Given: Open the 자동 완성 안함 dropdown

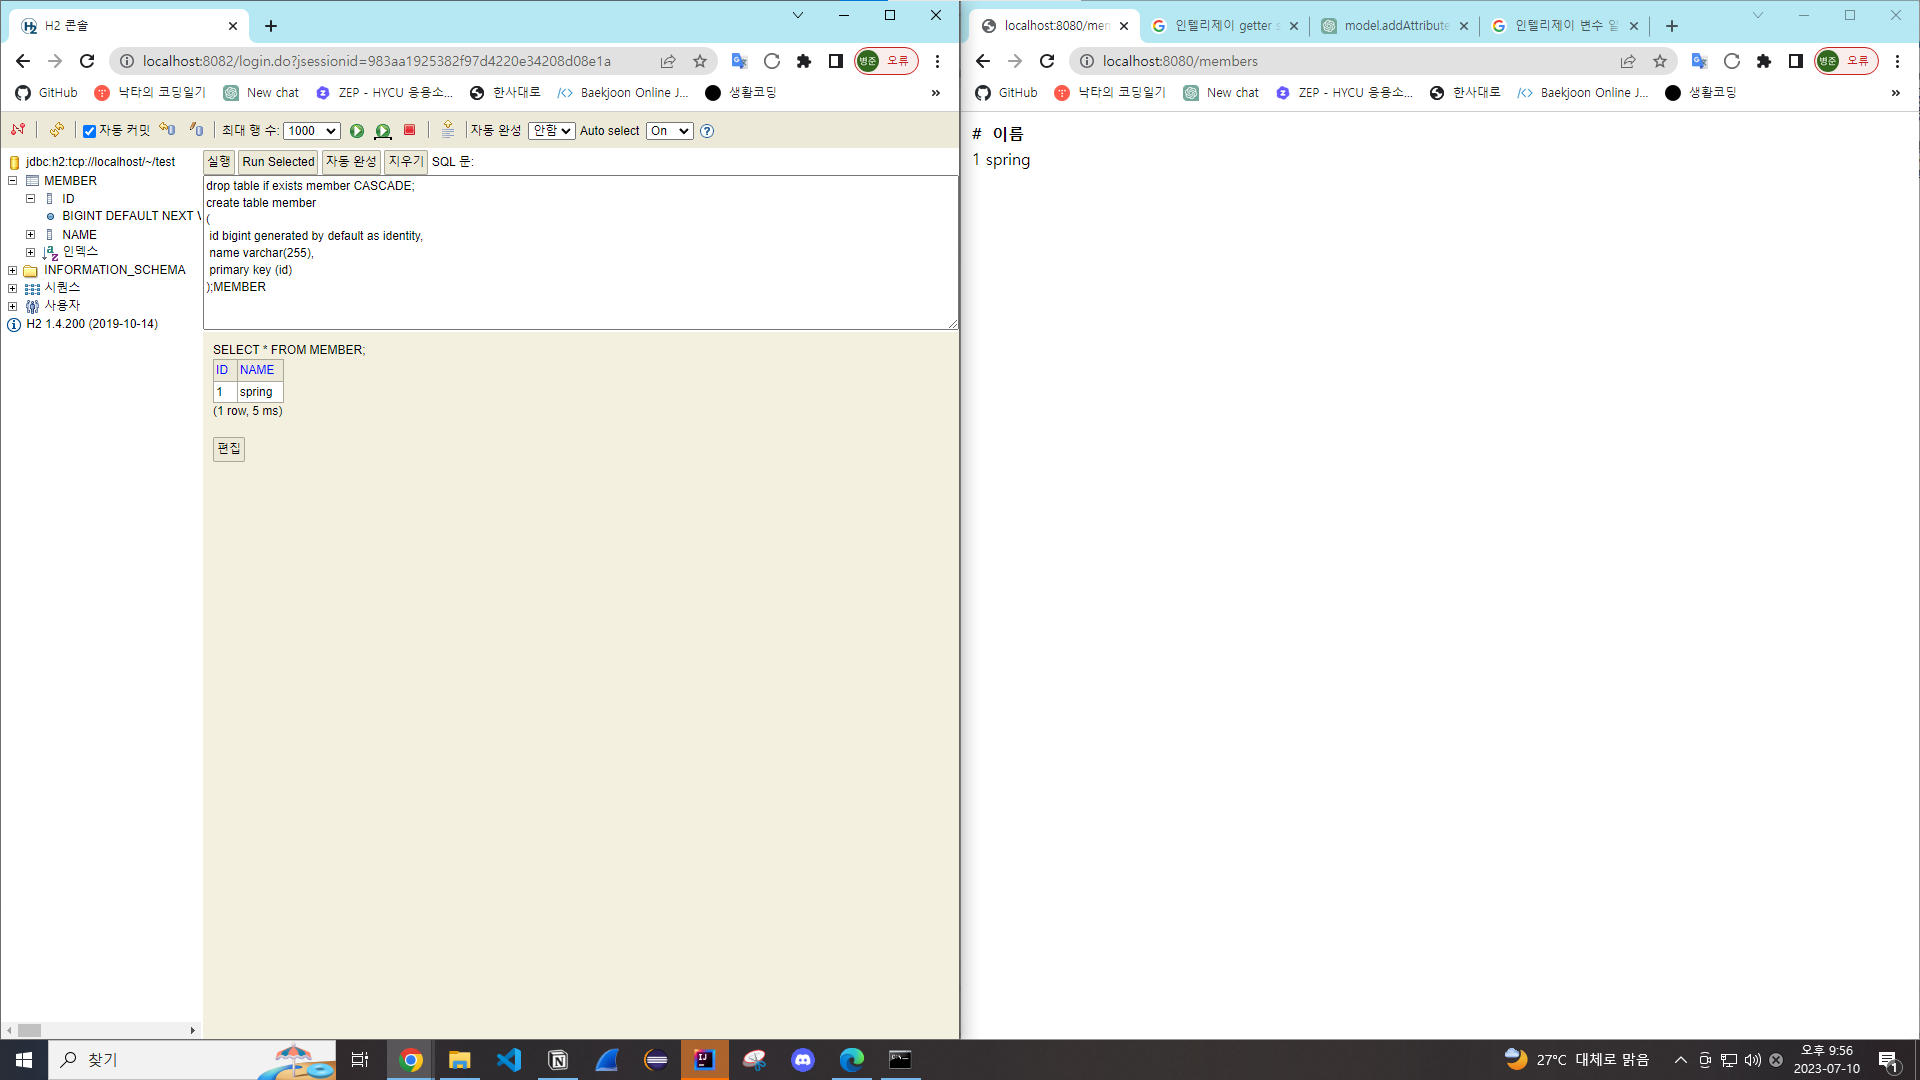Looking at the screenshot, I should pos(551,131).
